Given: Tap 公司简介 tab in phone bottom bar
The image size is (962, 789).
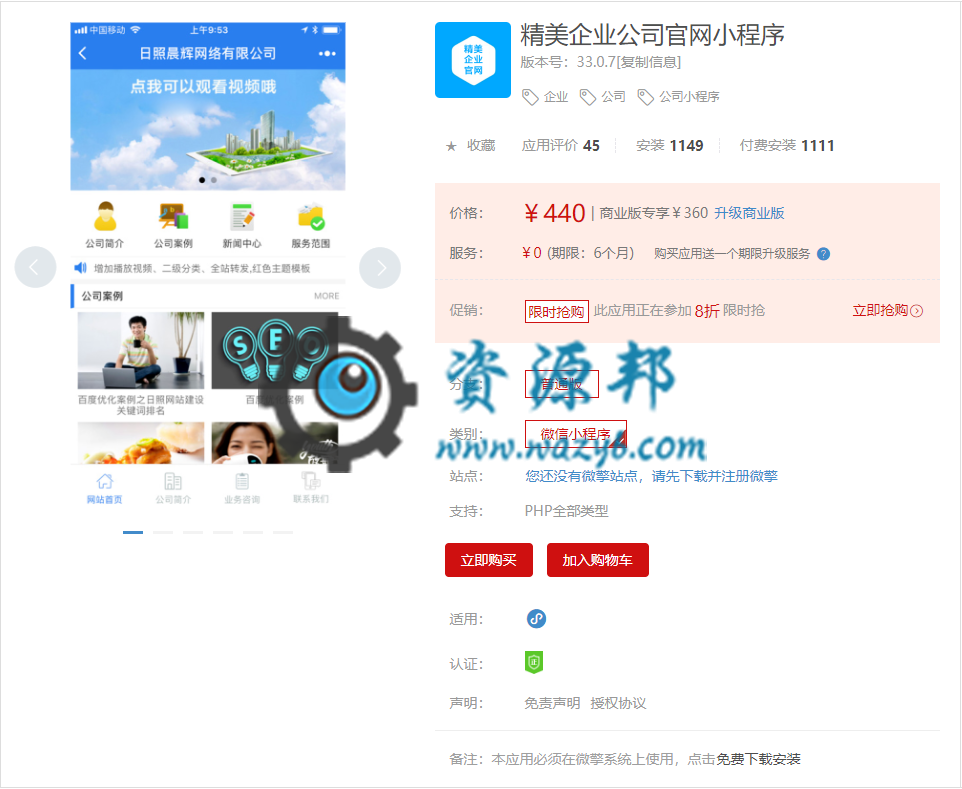Looking at the screenshot, I should (x=173, y=488).
